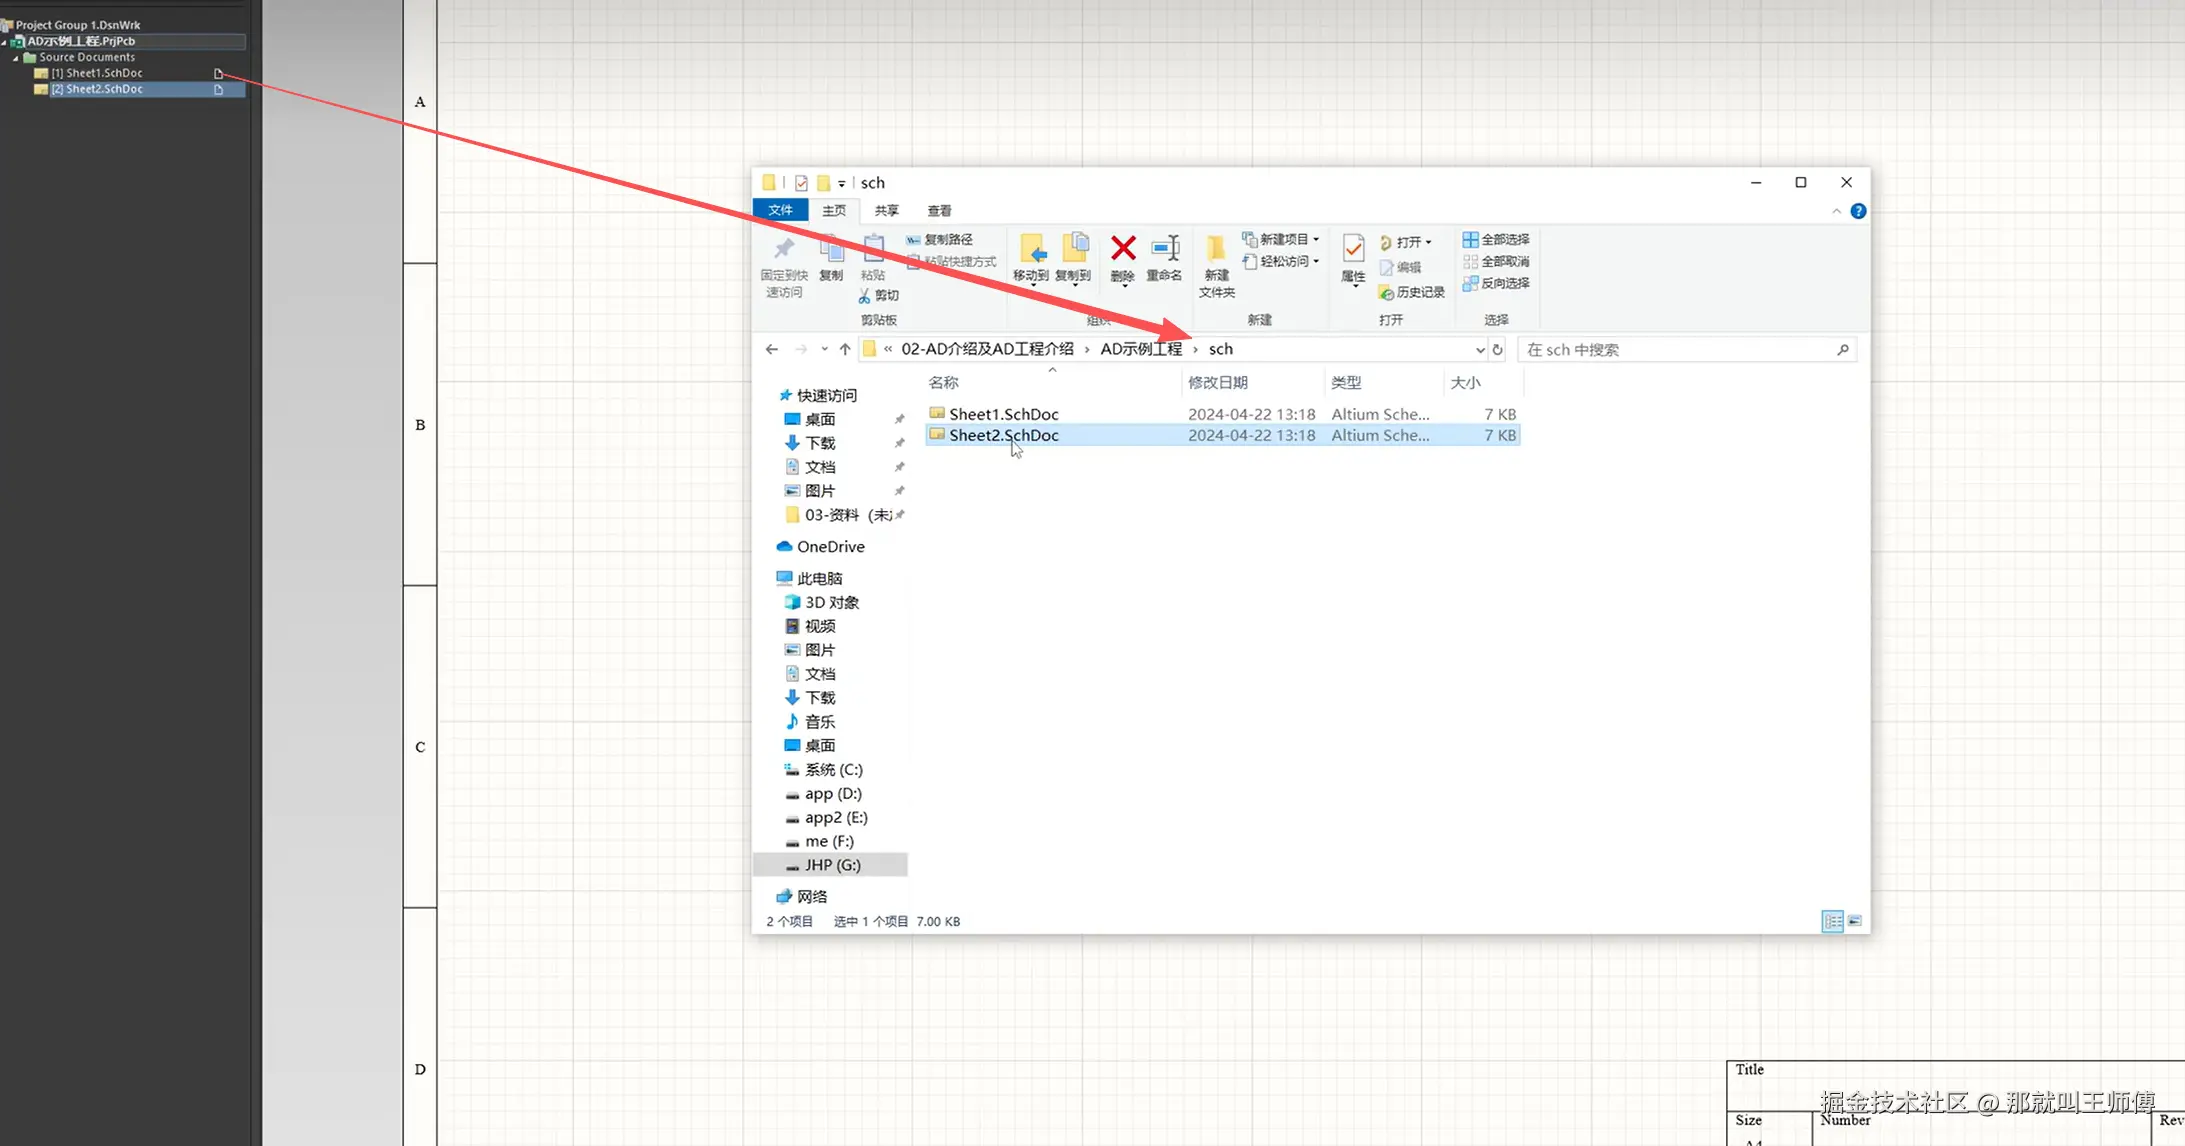Collapse the Source Documents tree node
The width and height of the screenshot is (2185, 1146).
coord(16,58)
